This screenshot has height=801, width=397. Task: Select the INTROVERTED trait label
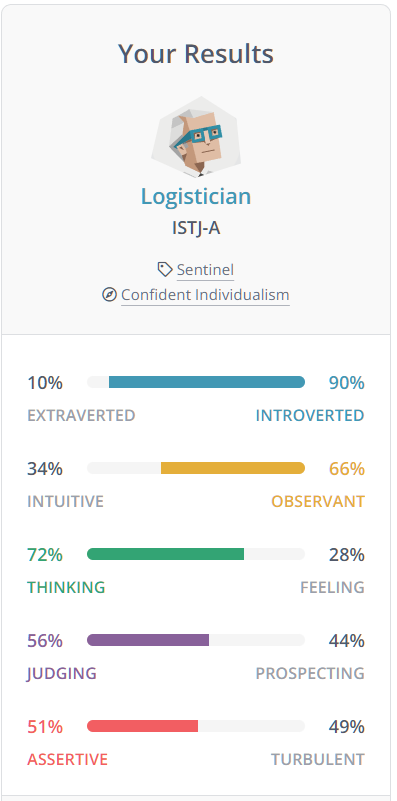point(310,416)
